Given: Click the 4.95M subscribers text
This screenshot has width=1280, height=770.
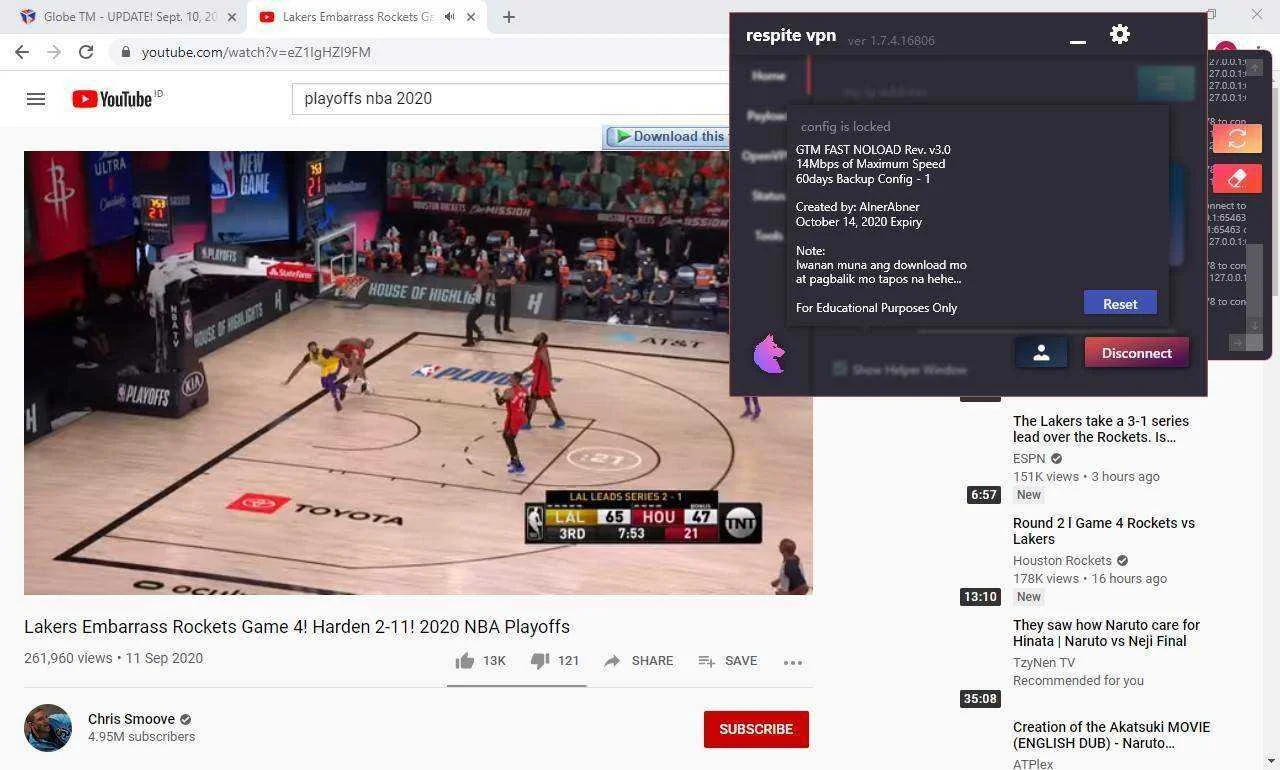Looking at the screenshot, I should (x=141, y=737).
